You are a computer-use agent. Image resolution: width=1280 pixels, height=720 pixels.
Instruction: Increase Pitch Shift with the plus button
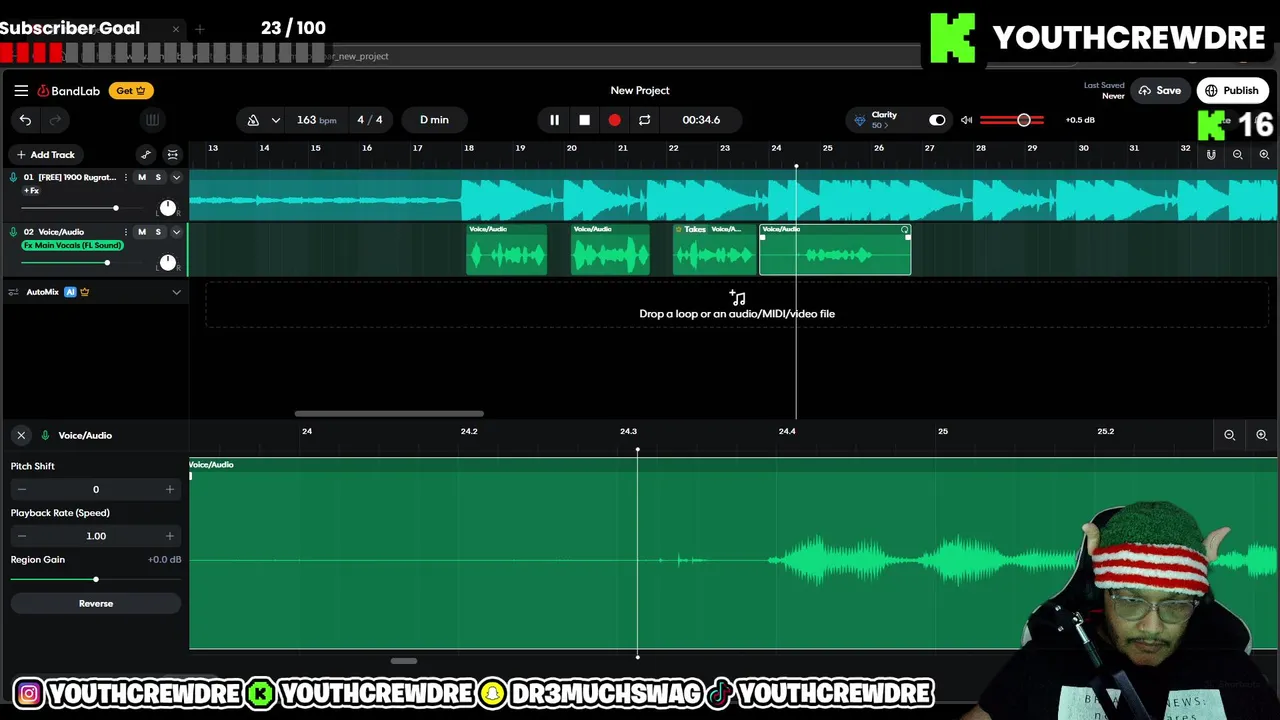coord(169,490)
